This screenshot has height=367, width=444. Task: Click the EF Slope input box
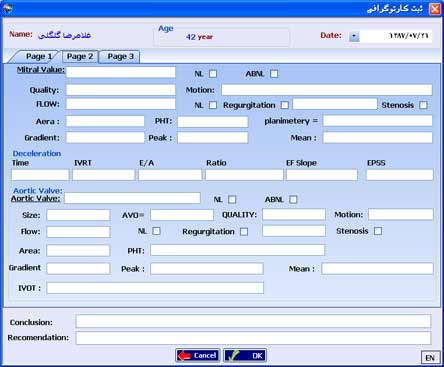[322, 175]
